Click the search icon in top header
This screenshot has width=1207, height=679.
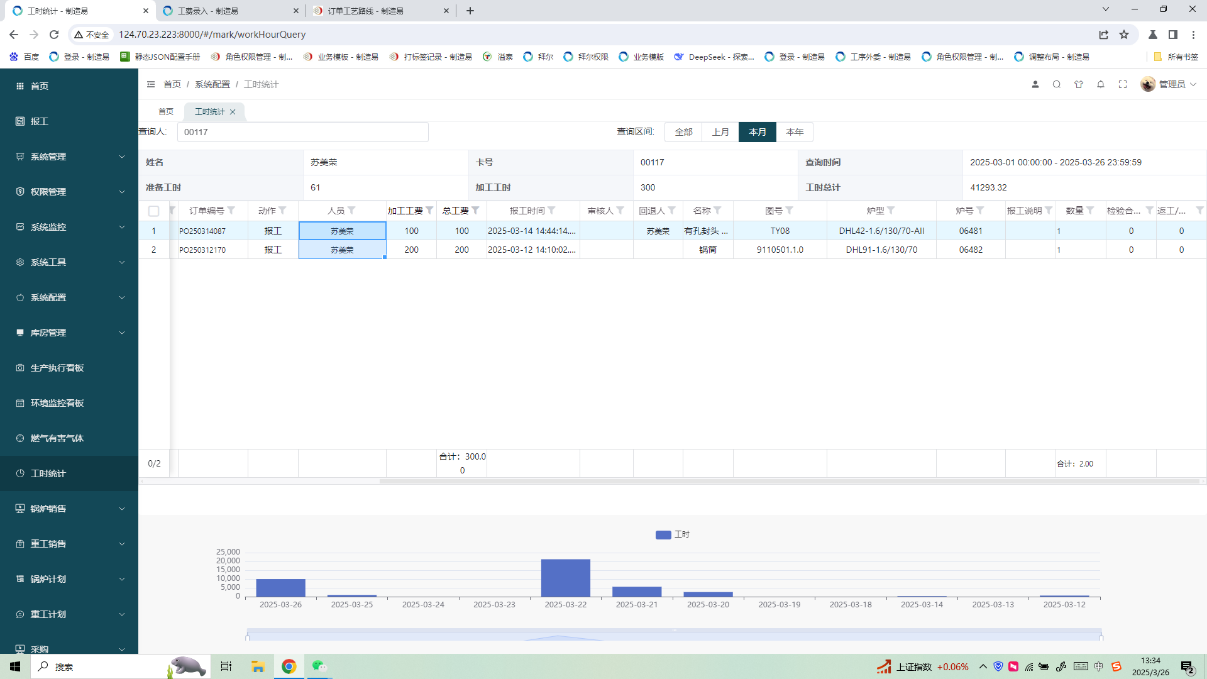pos(1056,85)
